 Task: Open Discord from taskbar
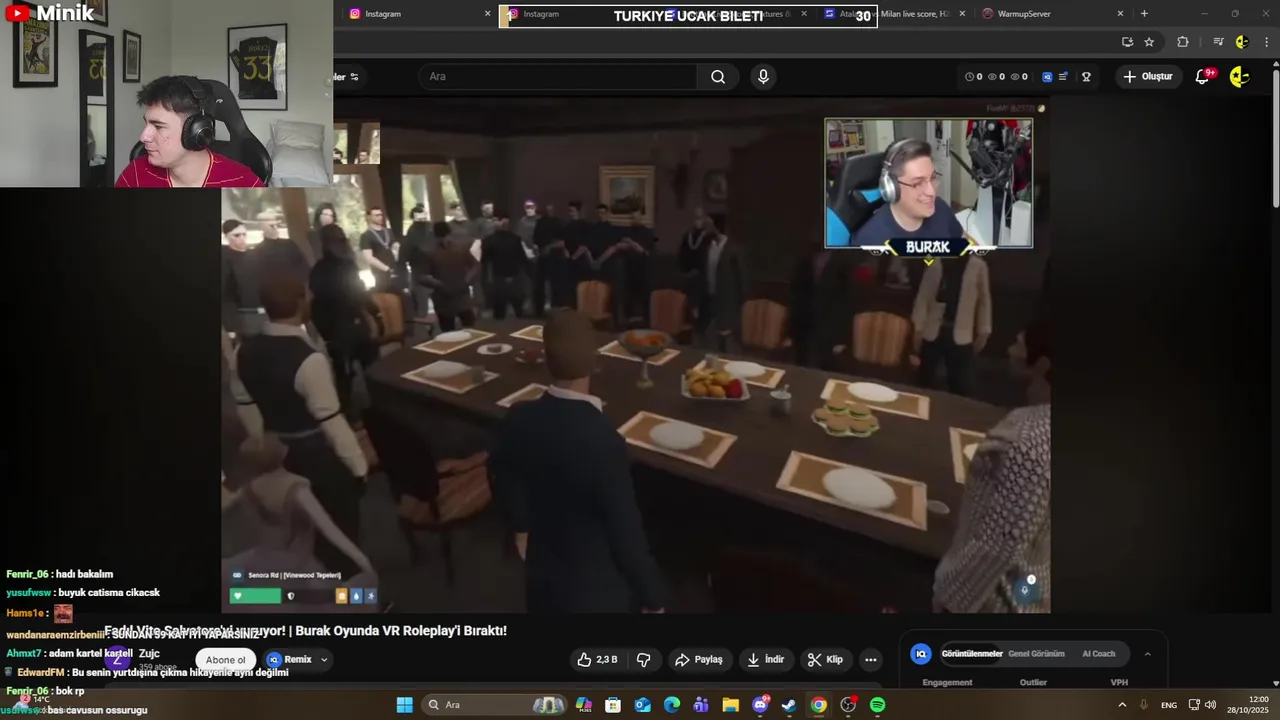760,705
